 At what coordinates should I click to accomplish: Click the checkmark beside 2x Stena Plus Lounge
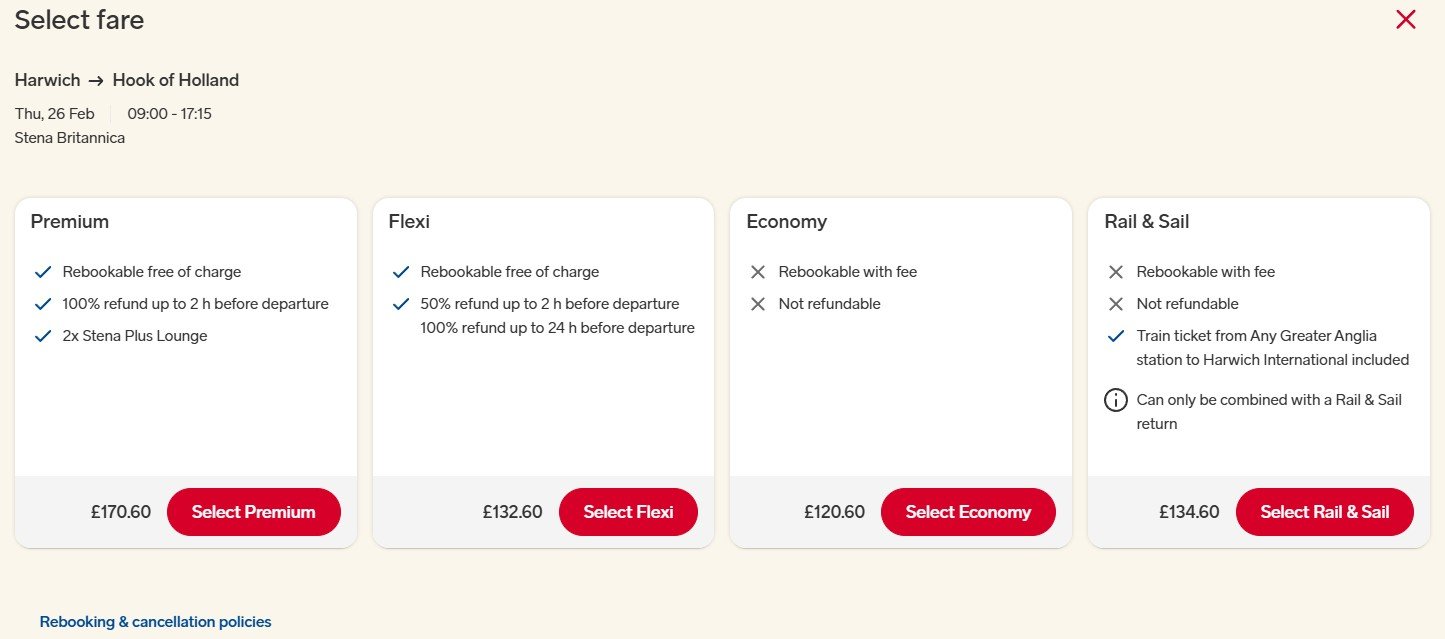coord(42,336)
